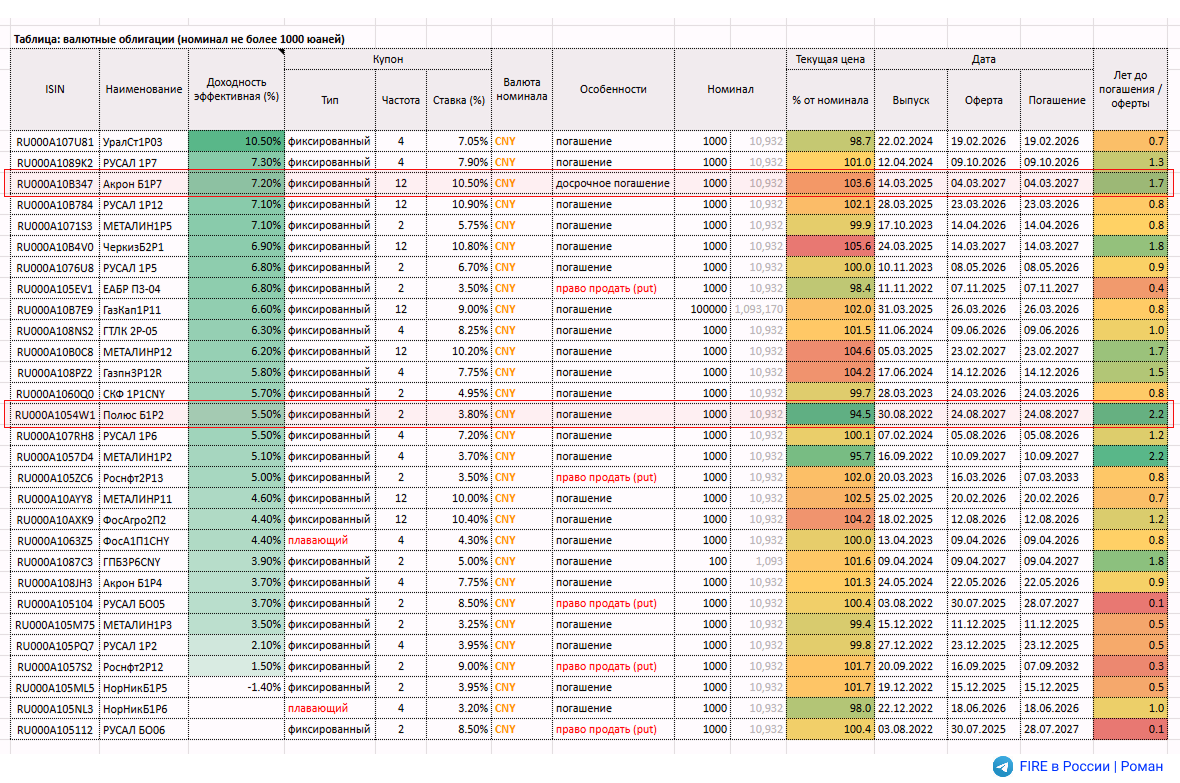Click 'досрочное погашение' in Акрон Б1Р7 row
The image size is (1180, 783).
(612, 184)
